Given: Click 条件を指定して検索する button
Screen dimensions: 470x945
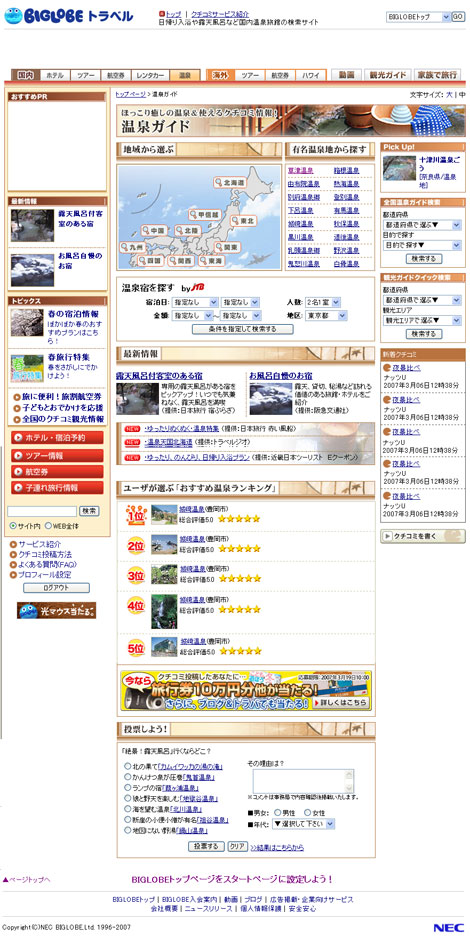Looking at the screenshot, I should 243,330.
